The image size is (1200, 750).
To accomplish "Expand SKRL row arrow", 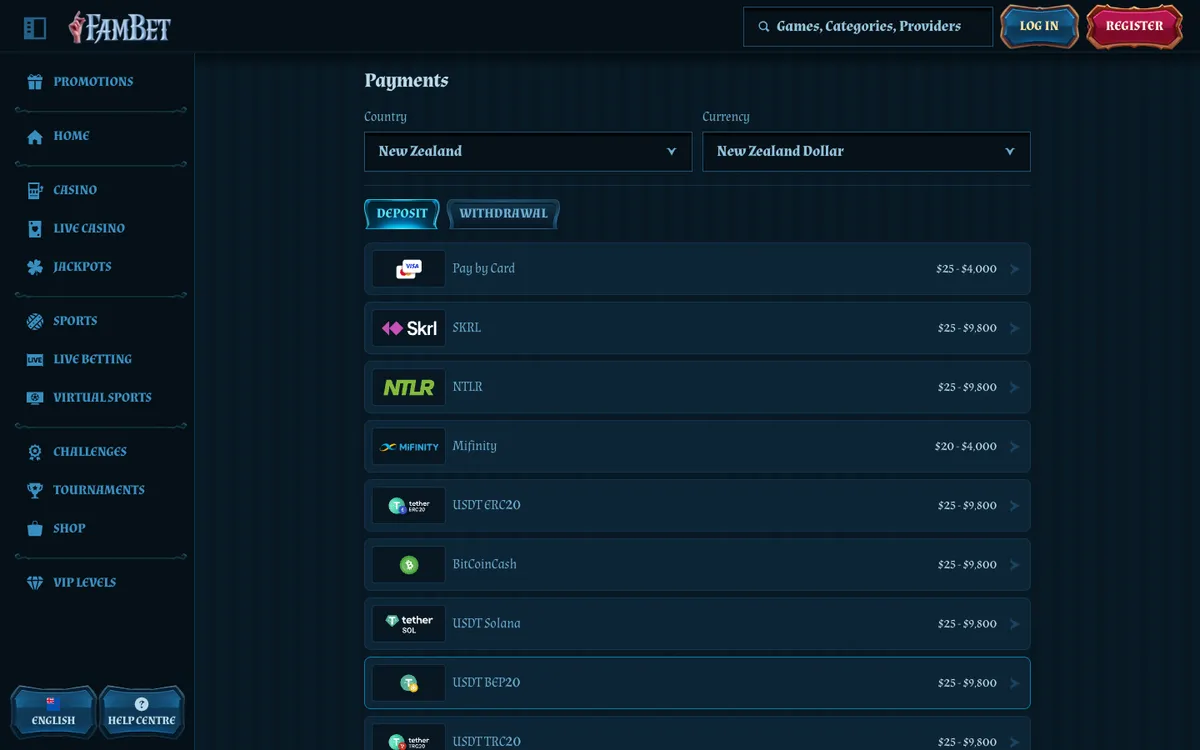I will pos(1015,328).
